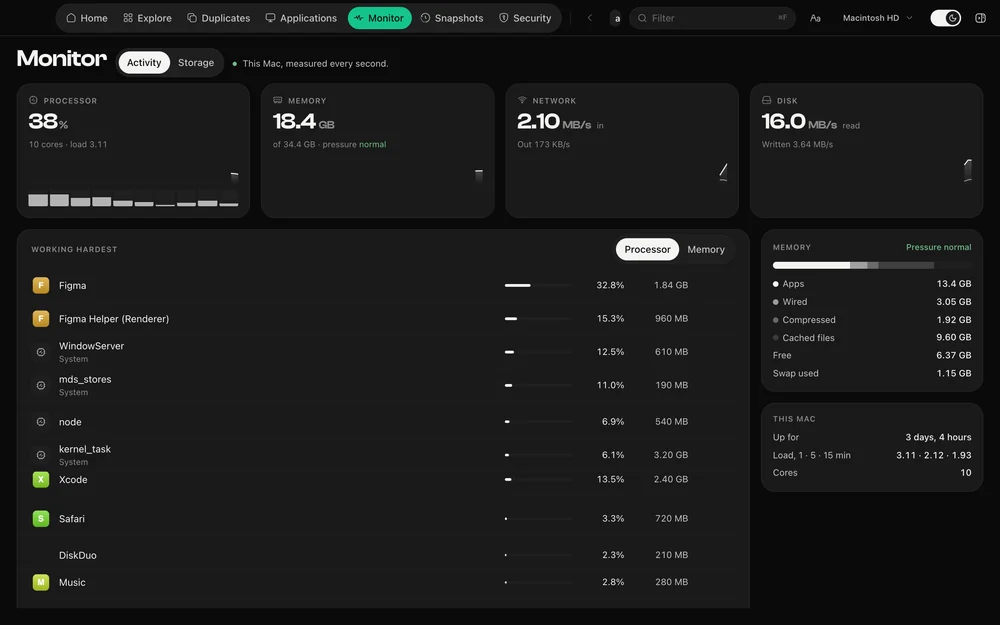Viewport: 1000px width, 625px height.
Task: Click the Cores 10 row
Action: (872, 473)
